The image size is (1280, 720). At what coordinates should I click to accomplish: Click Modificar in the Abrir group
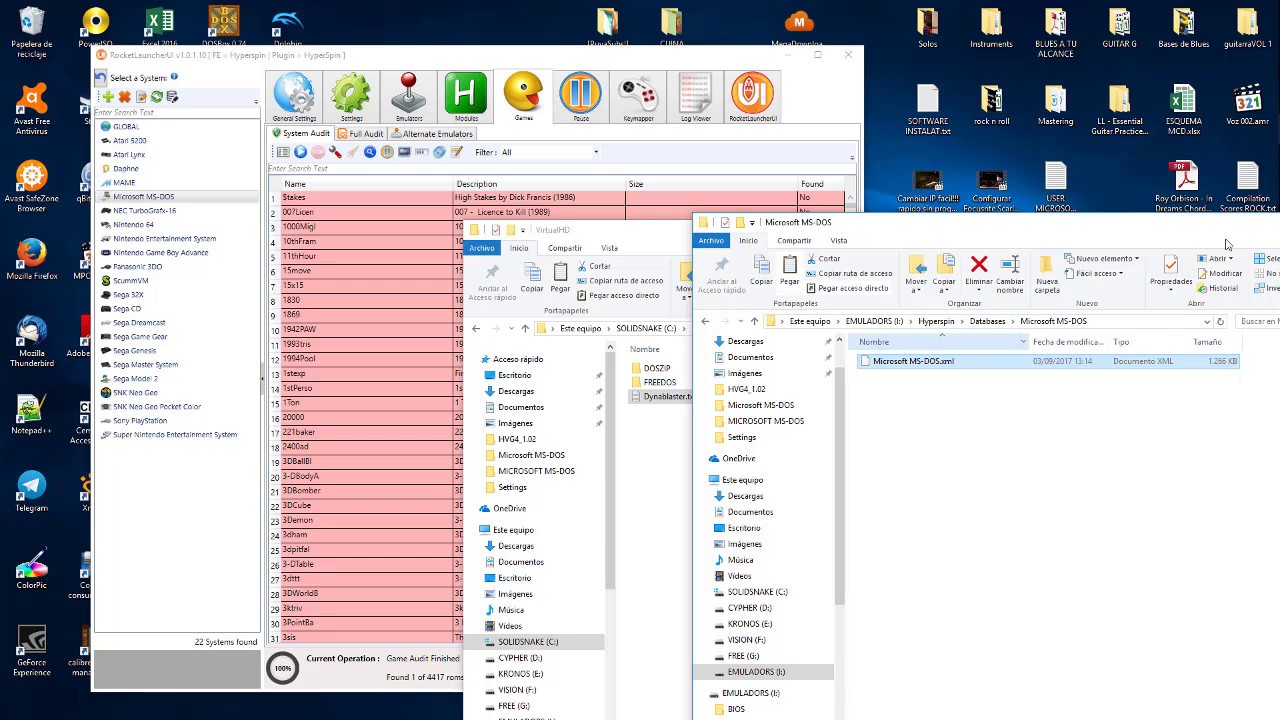[1219, 273]
